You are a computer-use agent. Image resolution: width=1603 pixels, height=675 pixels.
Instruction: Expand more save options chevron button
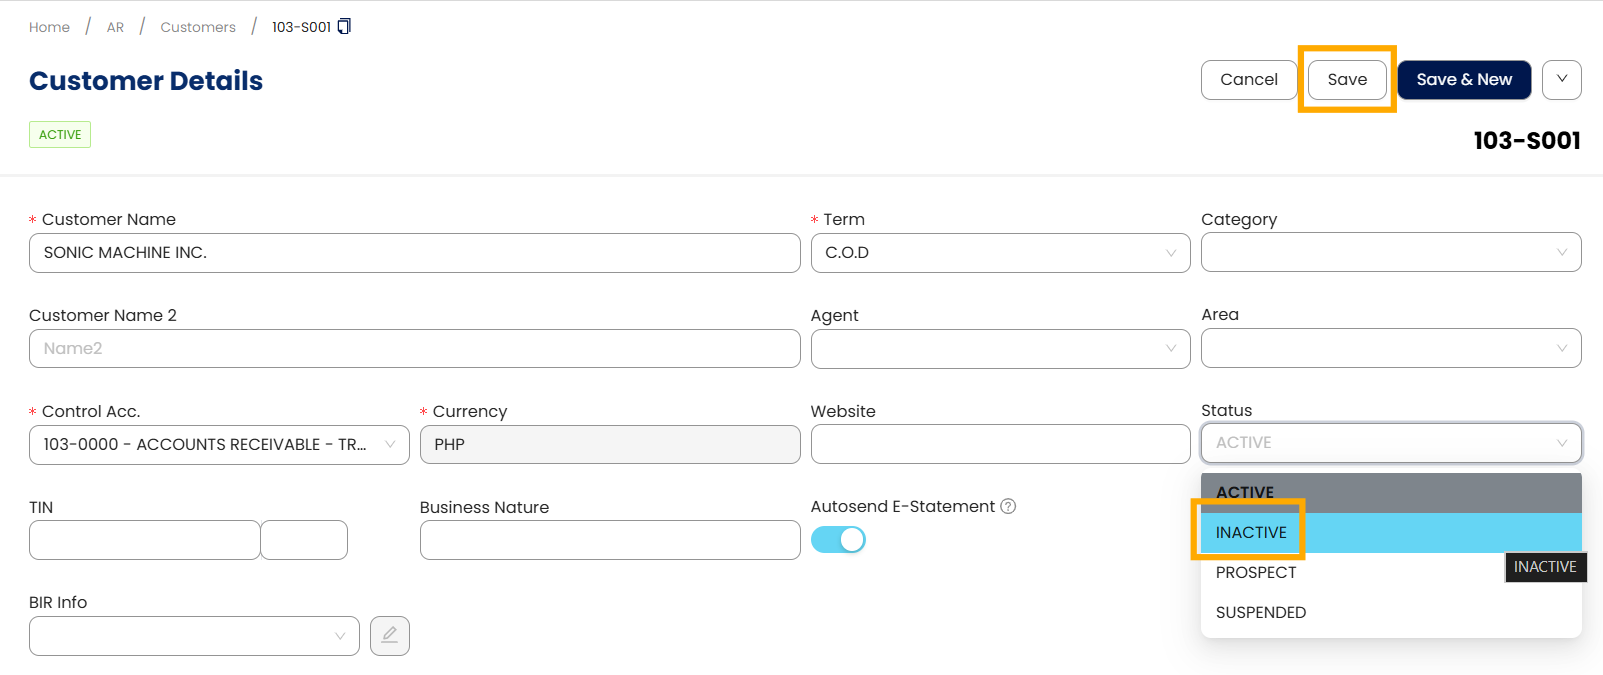1561,80
